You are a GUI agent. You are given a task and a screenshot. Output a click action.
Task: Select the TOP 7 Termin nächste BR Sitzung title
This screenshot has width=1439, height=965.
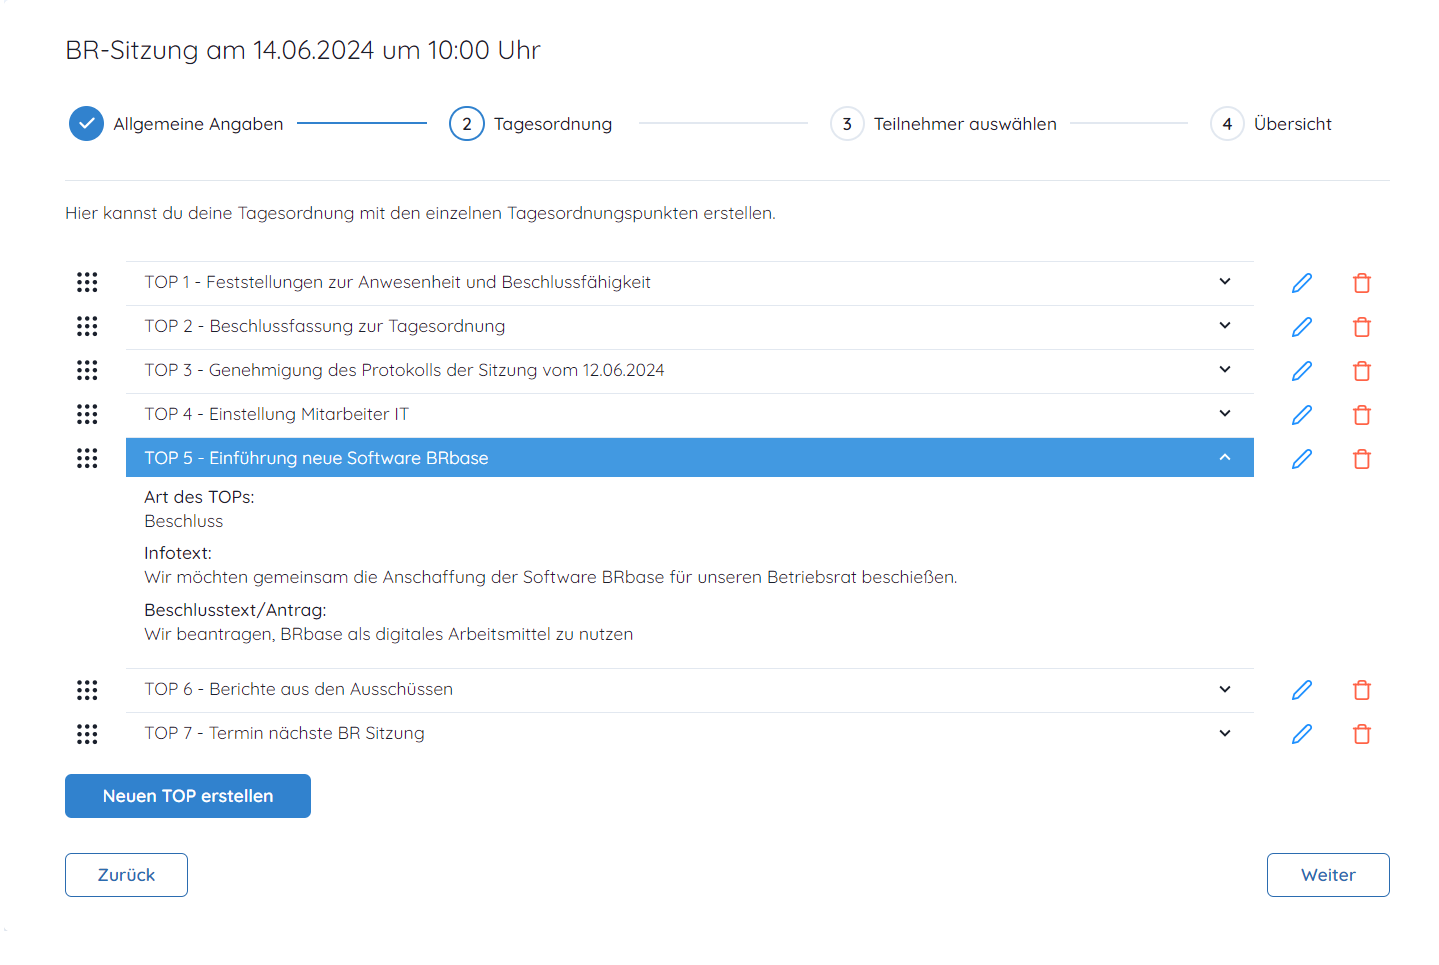[284, 733]
